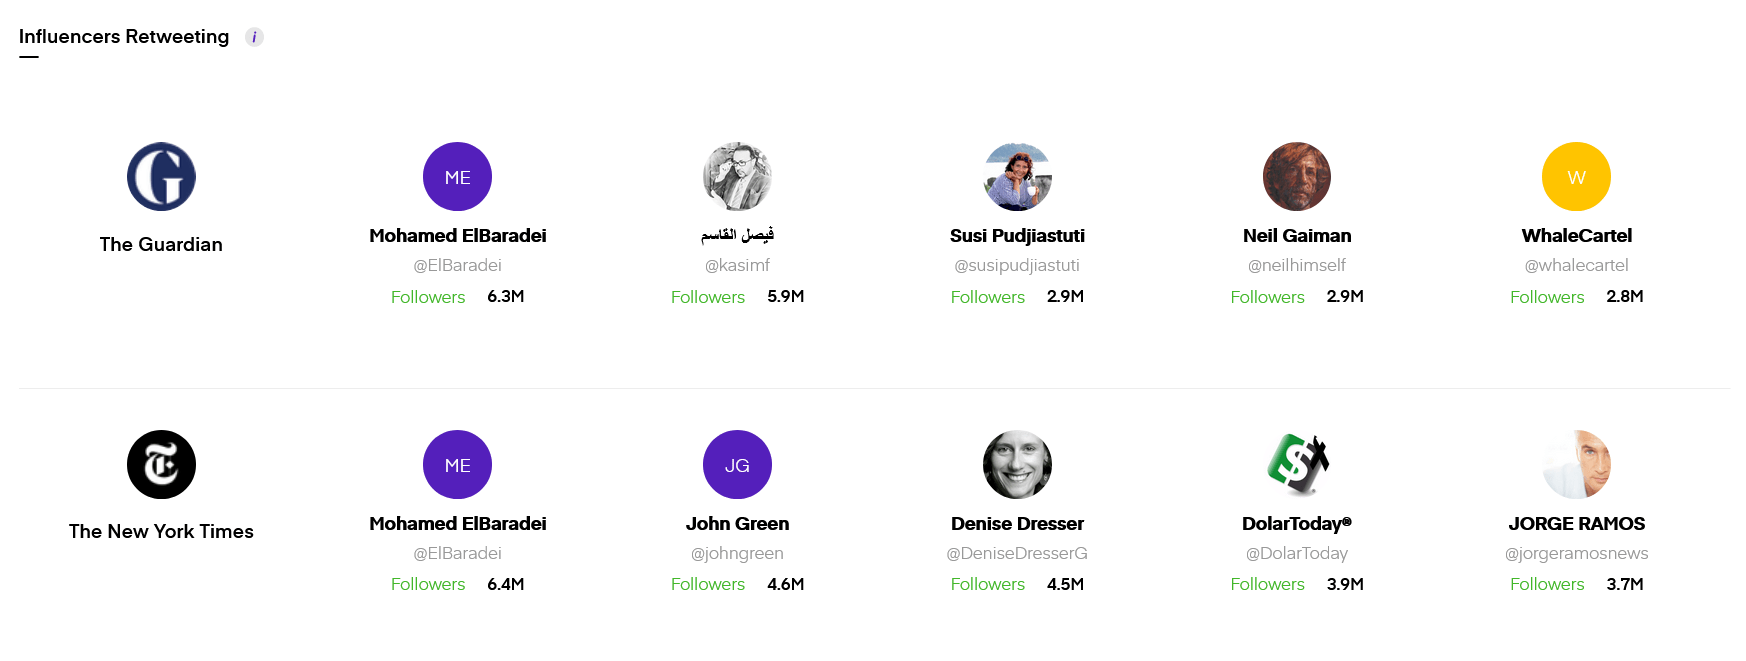This screenshot has width=1746, height=661.
Task: Click Mohamed ElBaradei avatar in Guardian row
Action: 457,177
